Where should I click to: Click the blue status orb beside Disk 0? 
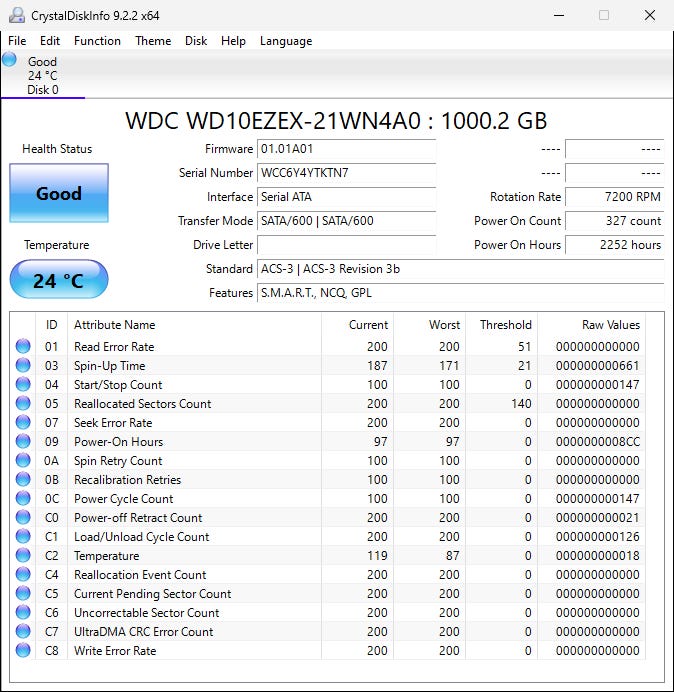pos(9,60)
